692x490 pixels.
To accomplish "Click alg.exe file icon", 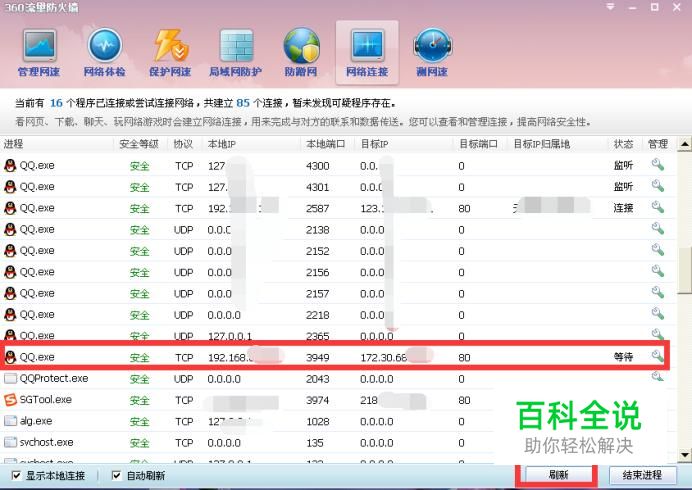I will pyautogui.click(x=10, y=421).
